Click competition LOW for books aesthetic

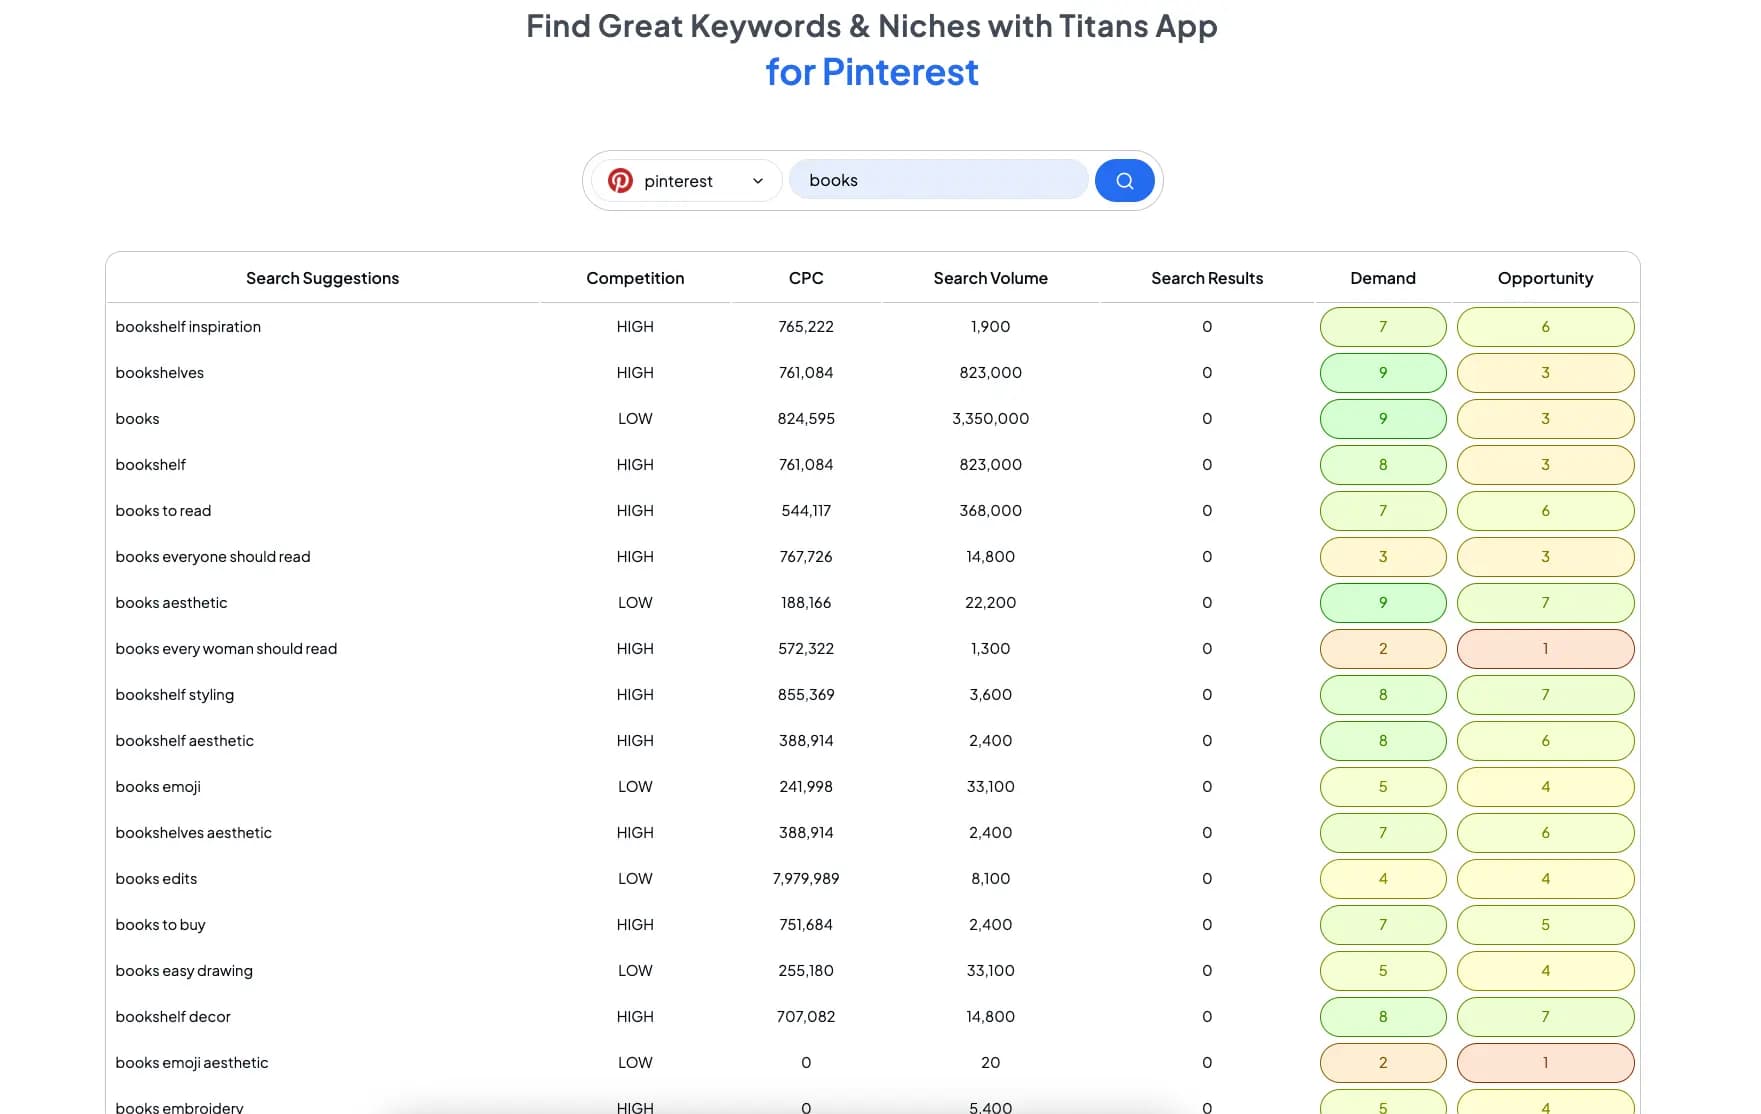(x=635, y=603)
